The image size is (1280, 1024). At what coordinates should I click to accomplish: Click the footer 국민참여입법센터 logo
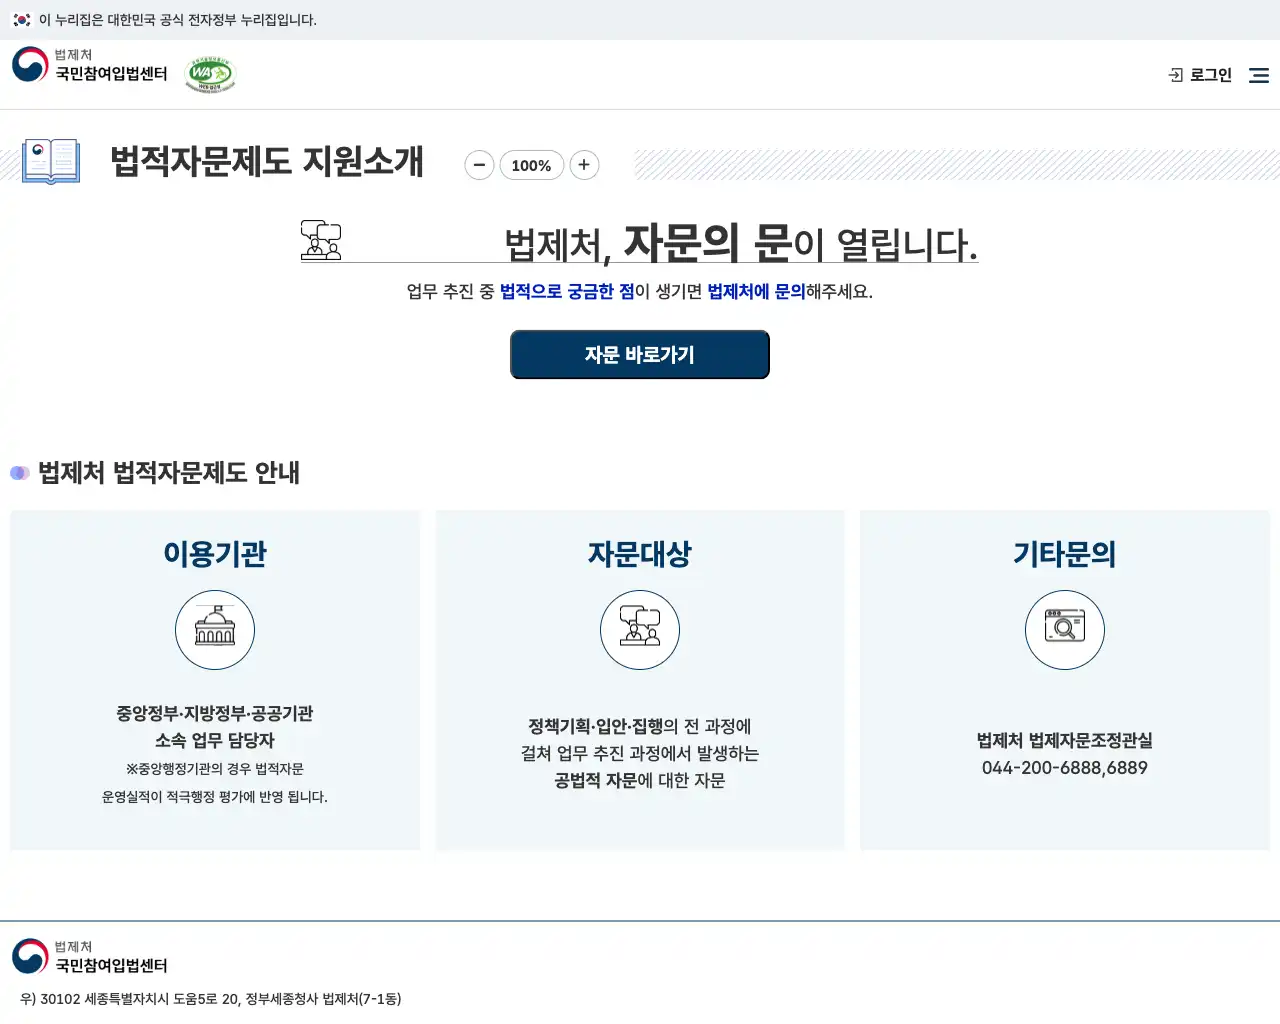click(90, 957)
